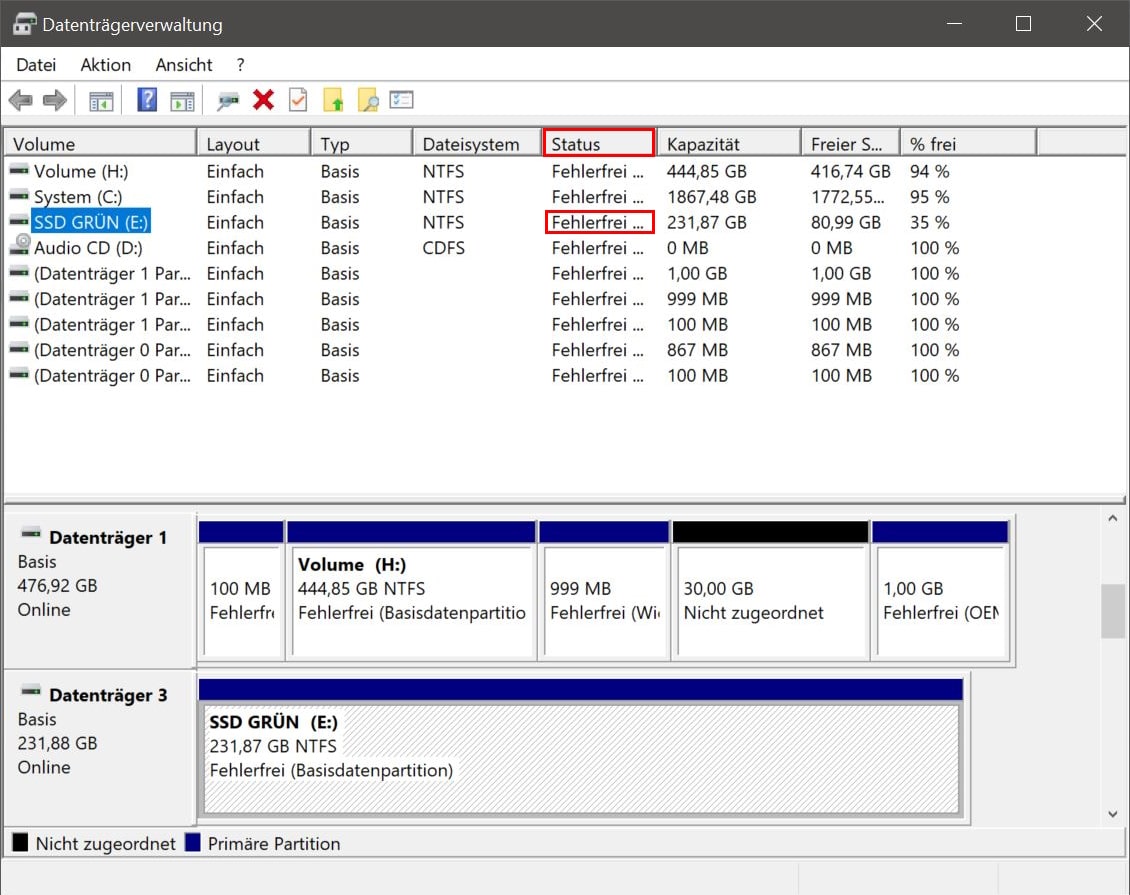Maximize the Datenträgerverwaltung window
This screenshot has width=1130, height=895.
(x=1023, y=24)
